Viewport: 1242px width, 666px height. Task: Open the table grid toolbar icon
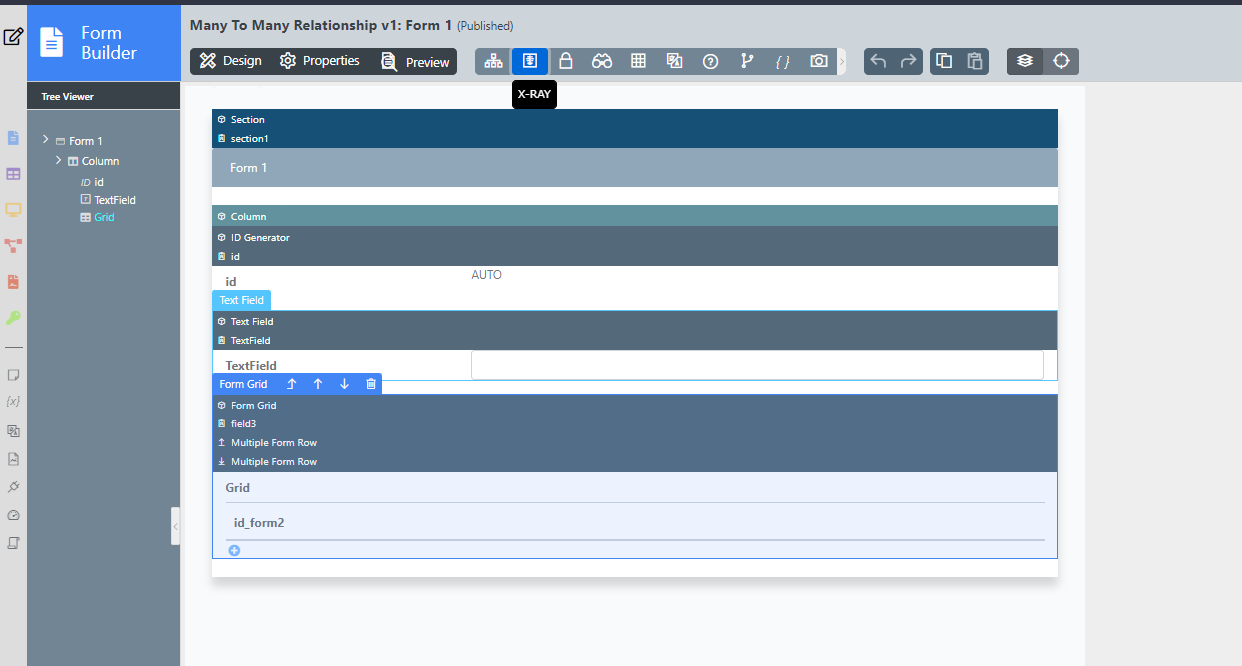point(638,61)
